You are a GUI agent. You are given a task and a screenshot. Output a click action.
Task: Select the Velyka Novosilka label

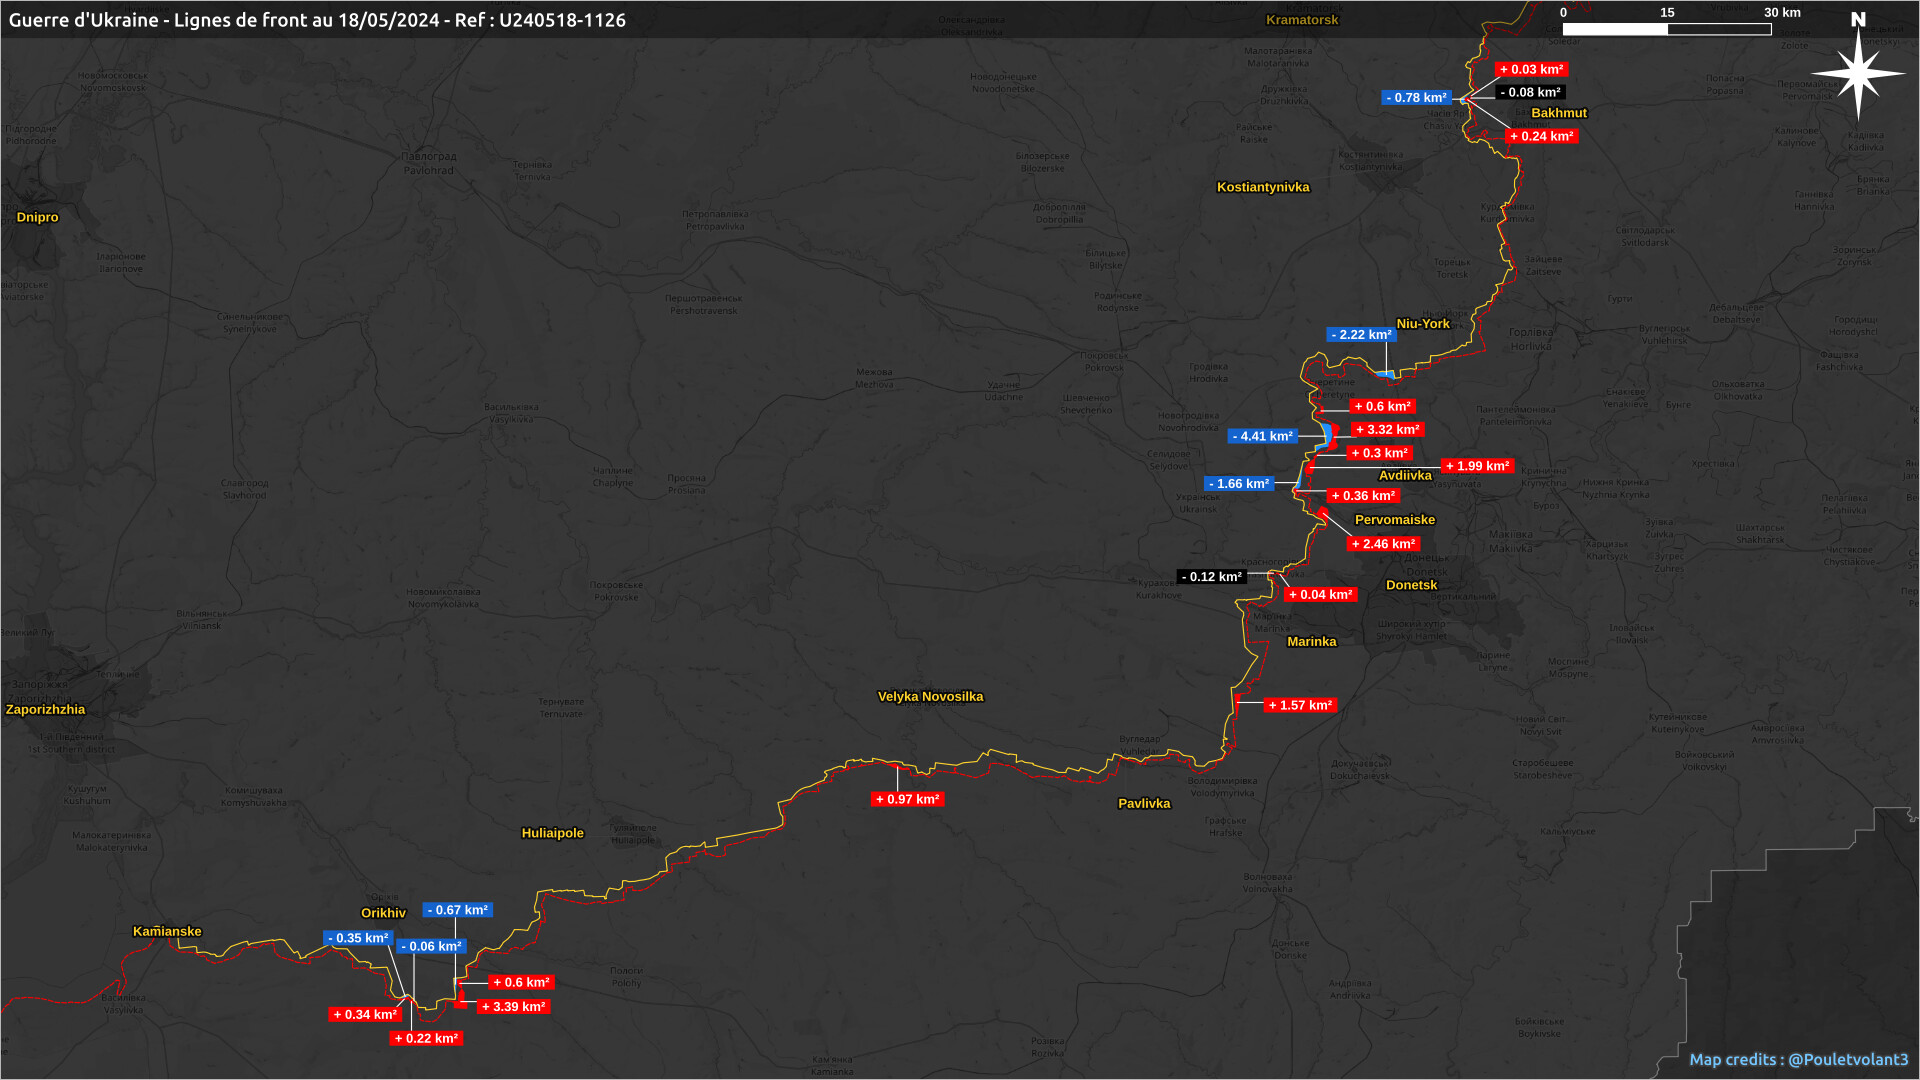[930, 697]
